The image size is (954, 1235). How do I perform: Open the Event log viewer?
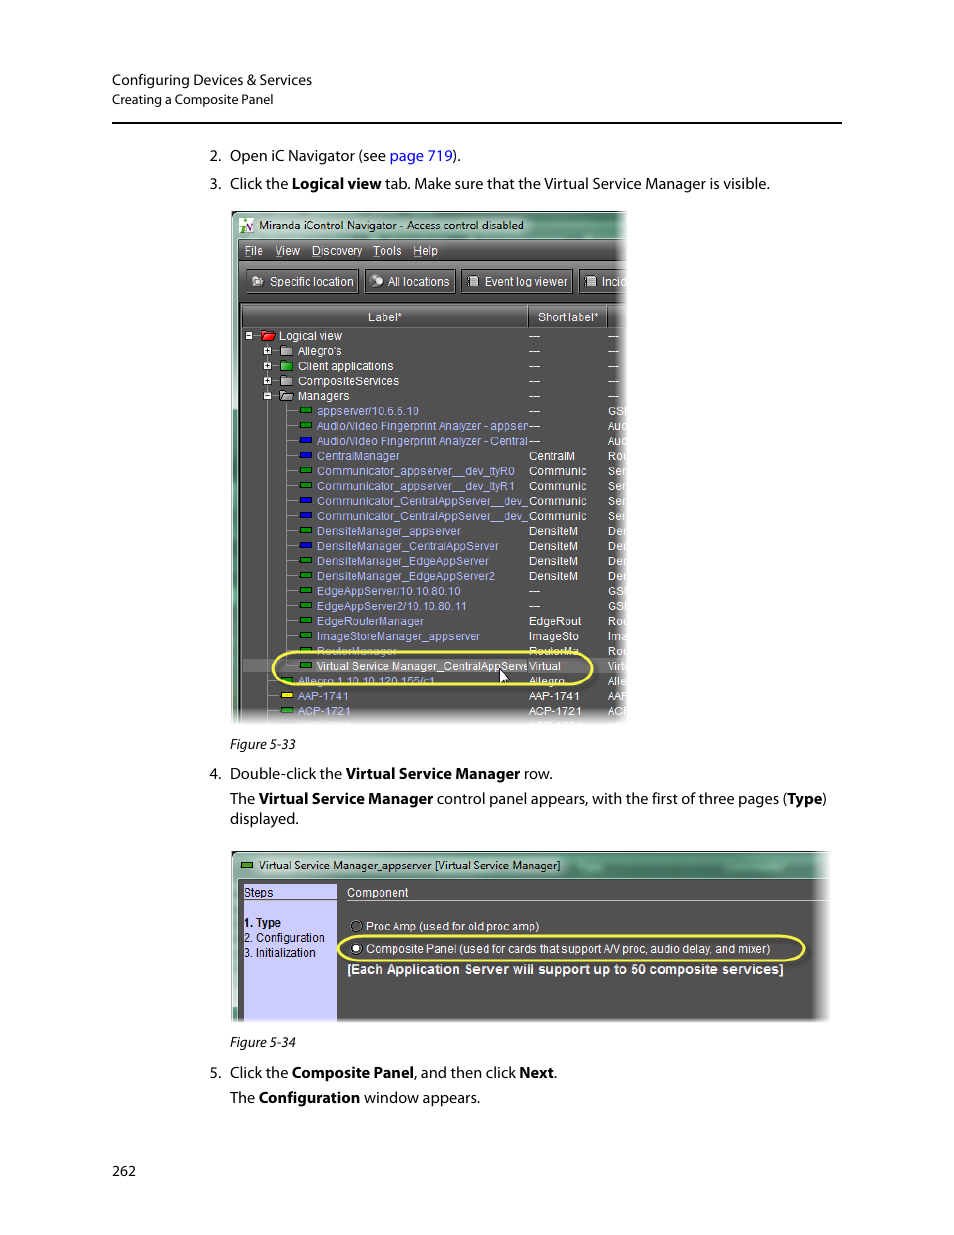click(x=517, y=282)
